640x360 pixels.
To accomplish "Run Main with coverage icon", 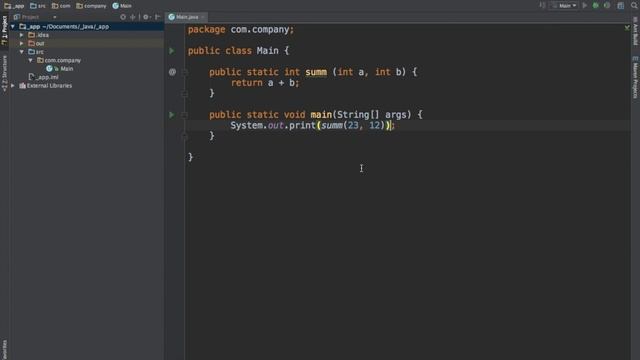I will click(x=607, y=6).
